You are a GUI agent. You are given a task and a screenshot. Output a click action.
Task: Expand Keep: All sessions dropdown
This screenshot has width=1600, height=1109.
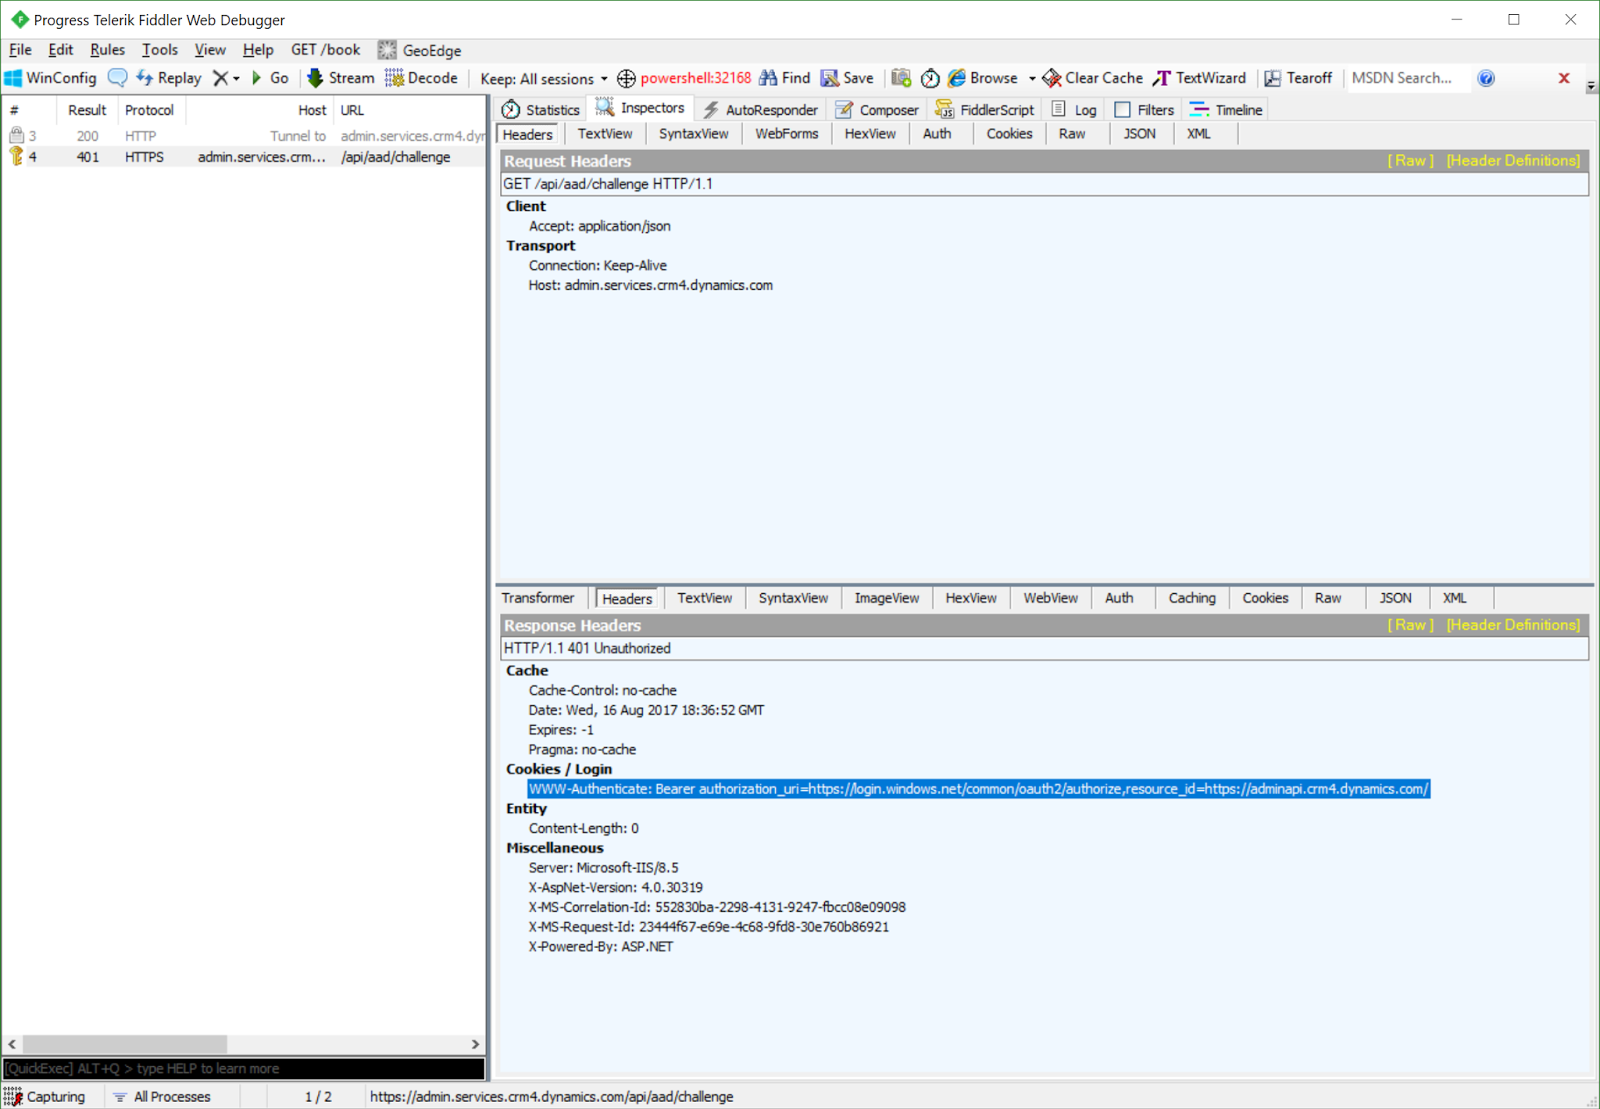543,78
